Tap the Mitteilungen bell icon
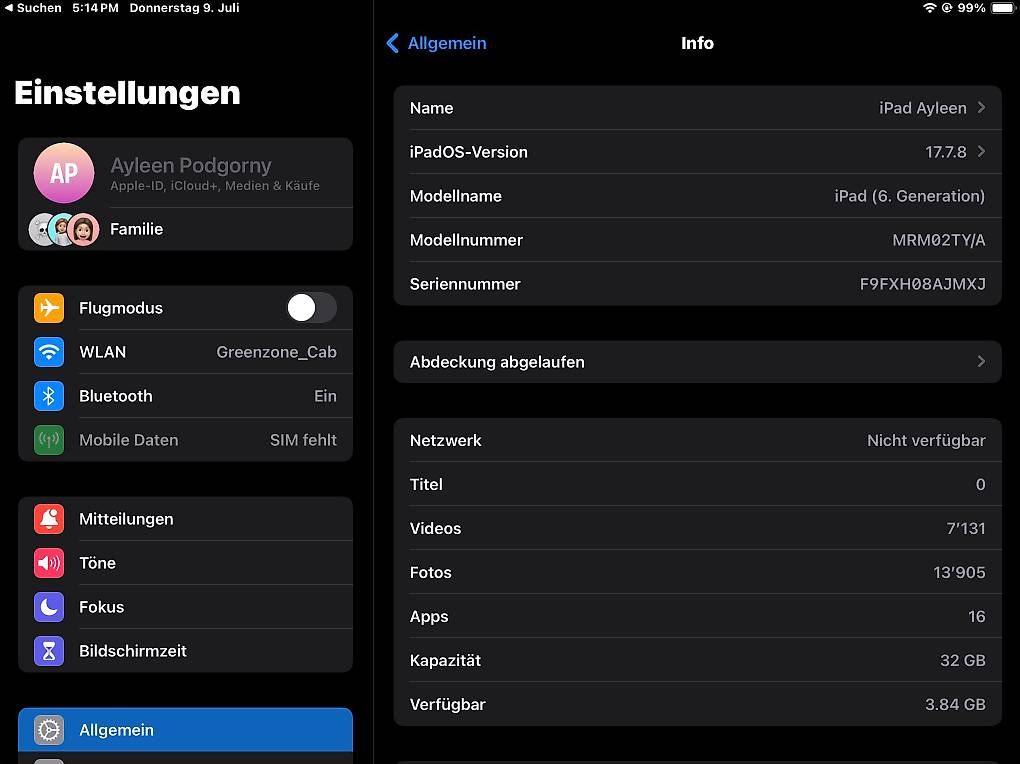 point(49,519)
